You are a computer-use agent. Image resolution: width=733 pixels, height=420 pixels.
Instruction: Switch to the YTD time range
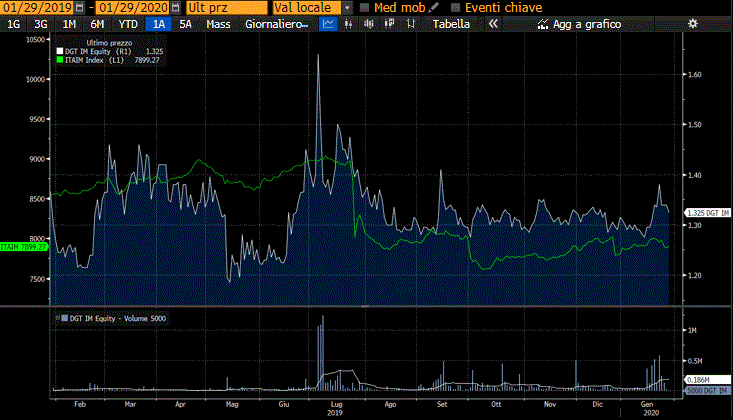point(128,23)
